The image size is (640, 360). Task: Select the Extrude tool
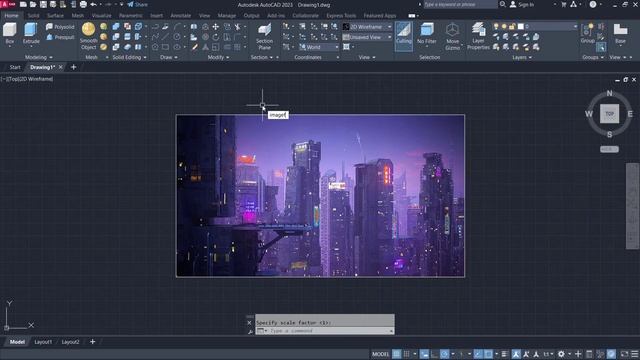pos(31,33)
